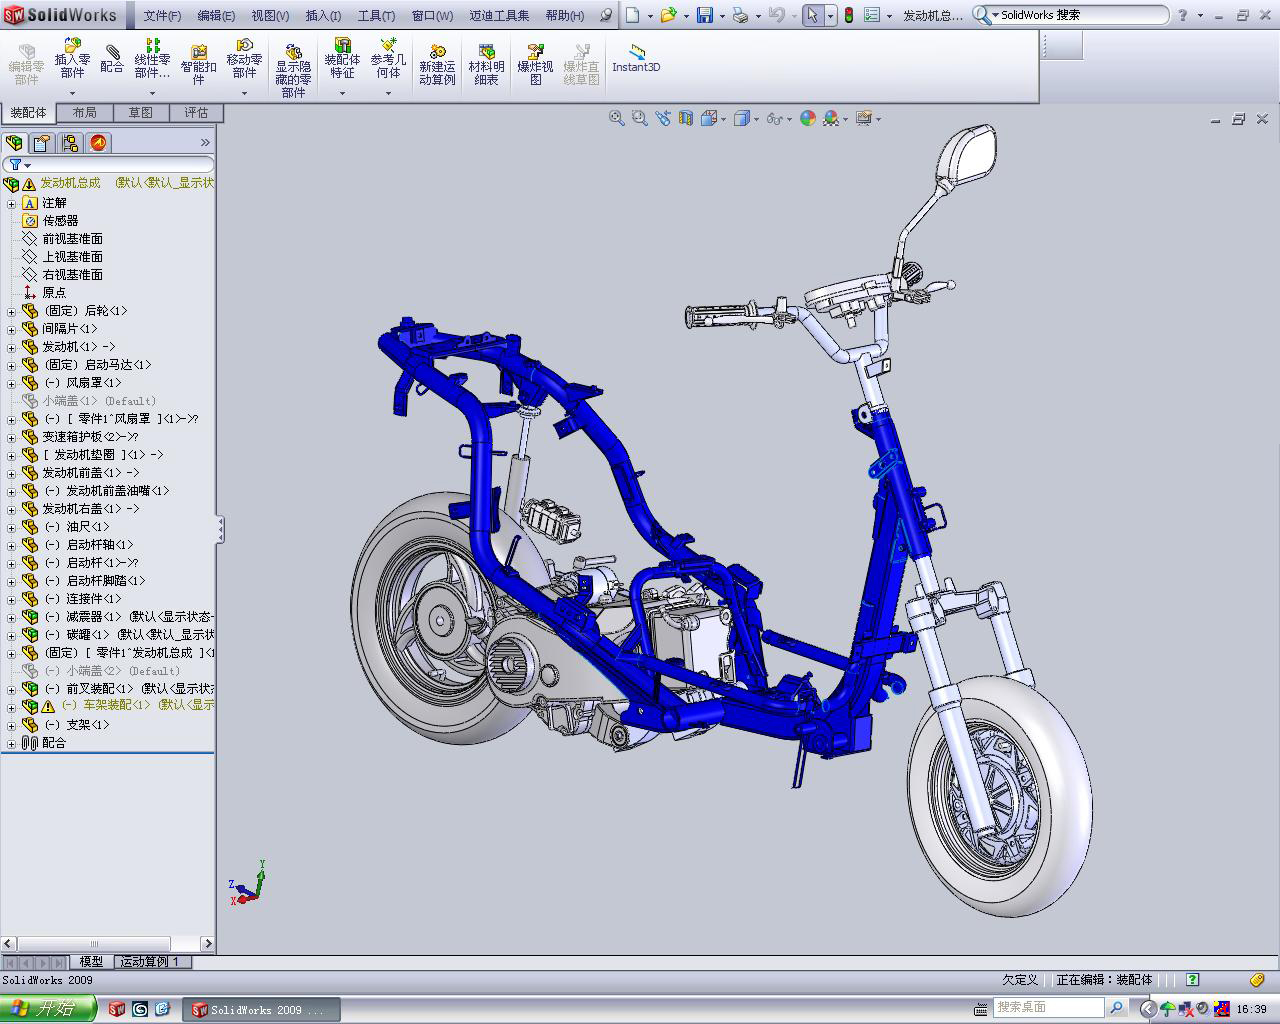This screenshot has width=1280, height=1024.
Task: Open the Display Style dropdown arrow
Action: click(x=755, y=118)
